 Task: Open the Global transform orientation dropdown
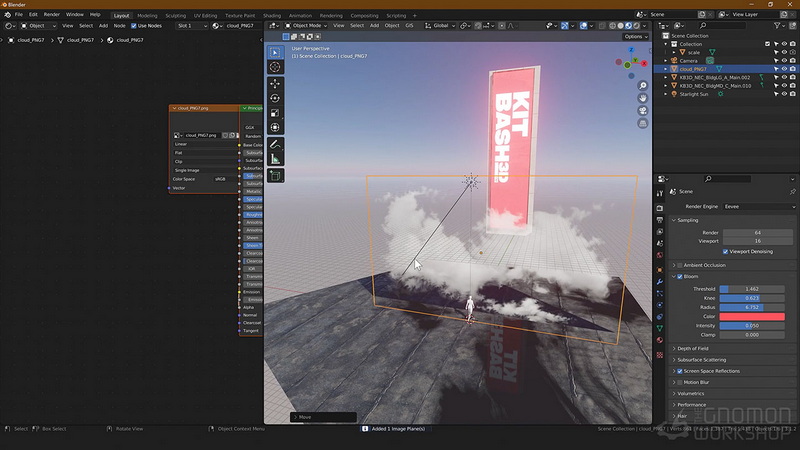(x=440, y=26)
